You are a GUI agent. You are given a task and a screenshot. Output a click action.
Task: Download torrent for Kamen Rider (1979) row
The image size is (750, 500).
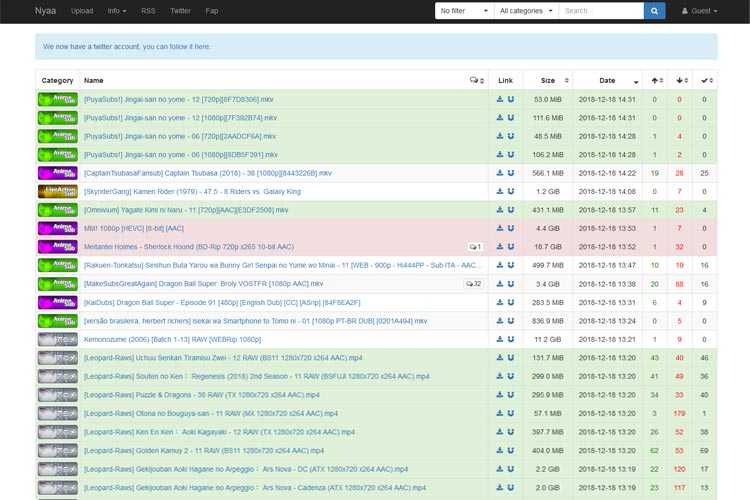click(499, 191)
